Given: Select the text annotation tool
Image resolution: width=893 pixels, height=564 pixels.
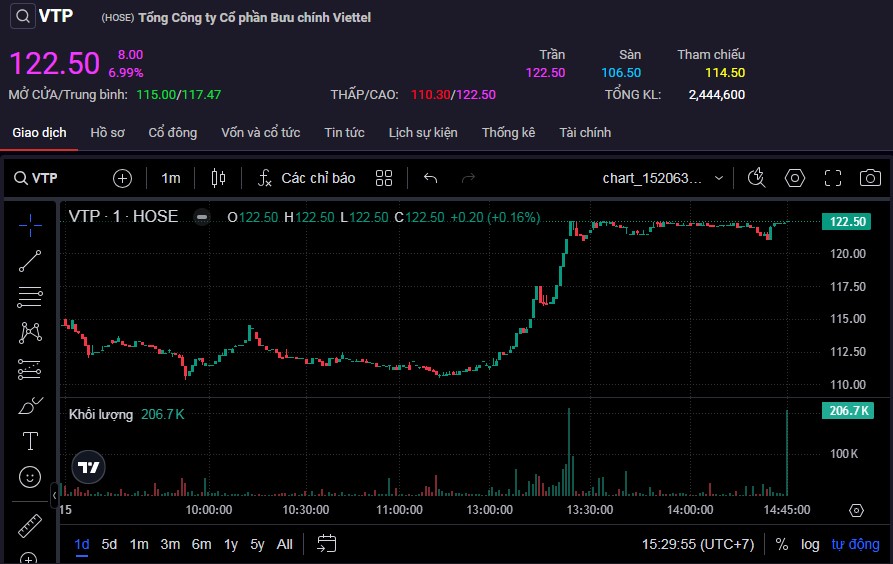Looking at the screenshot, I should (x=30, y=441).
